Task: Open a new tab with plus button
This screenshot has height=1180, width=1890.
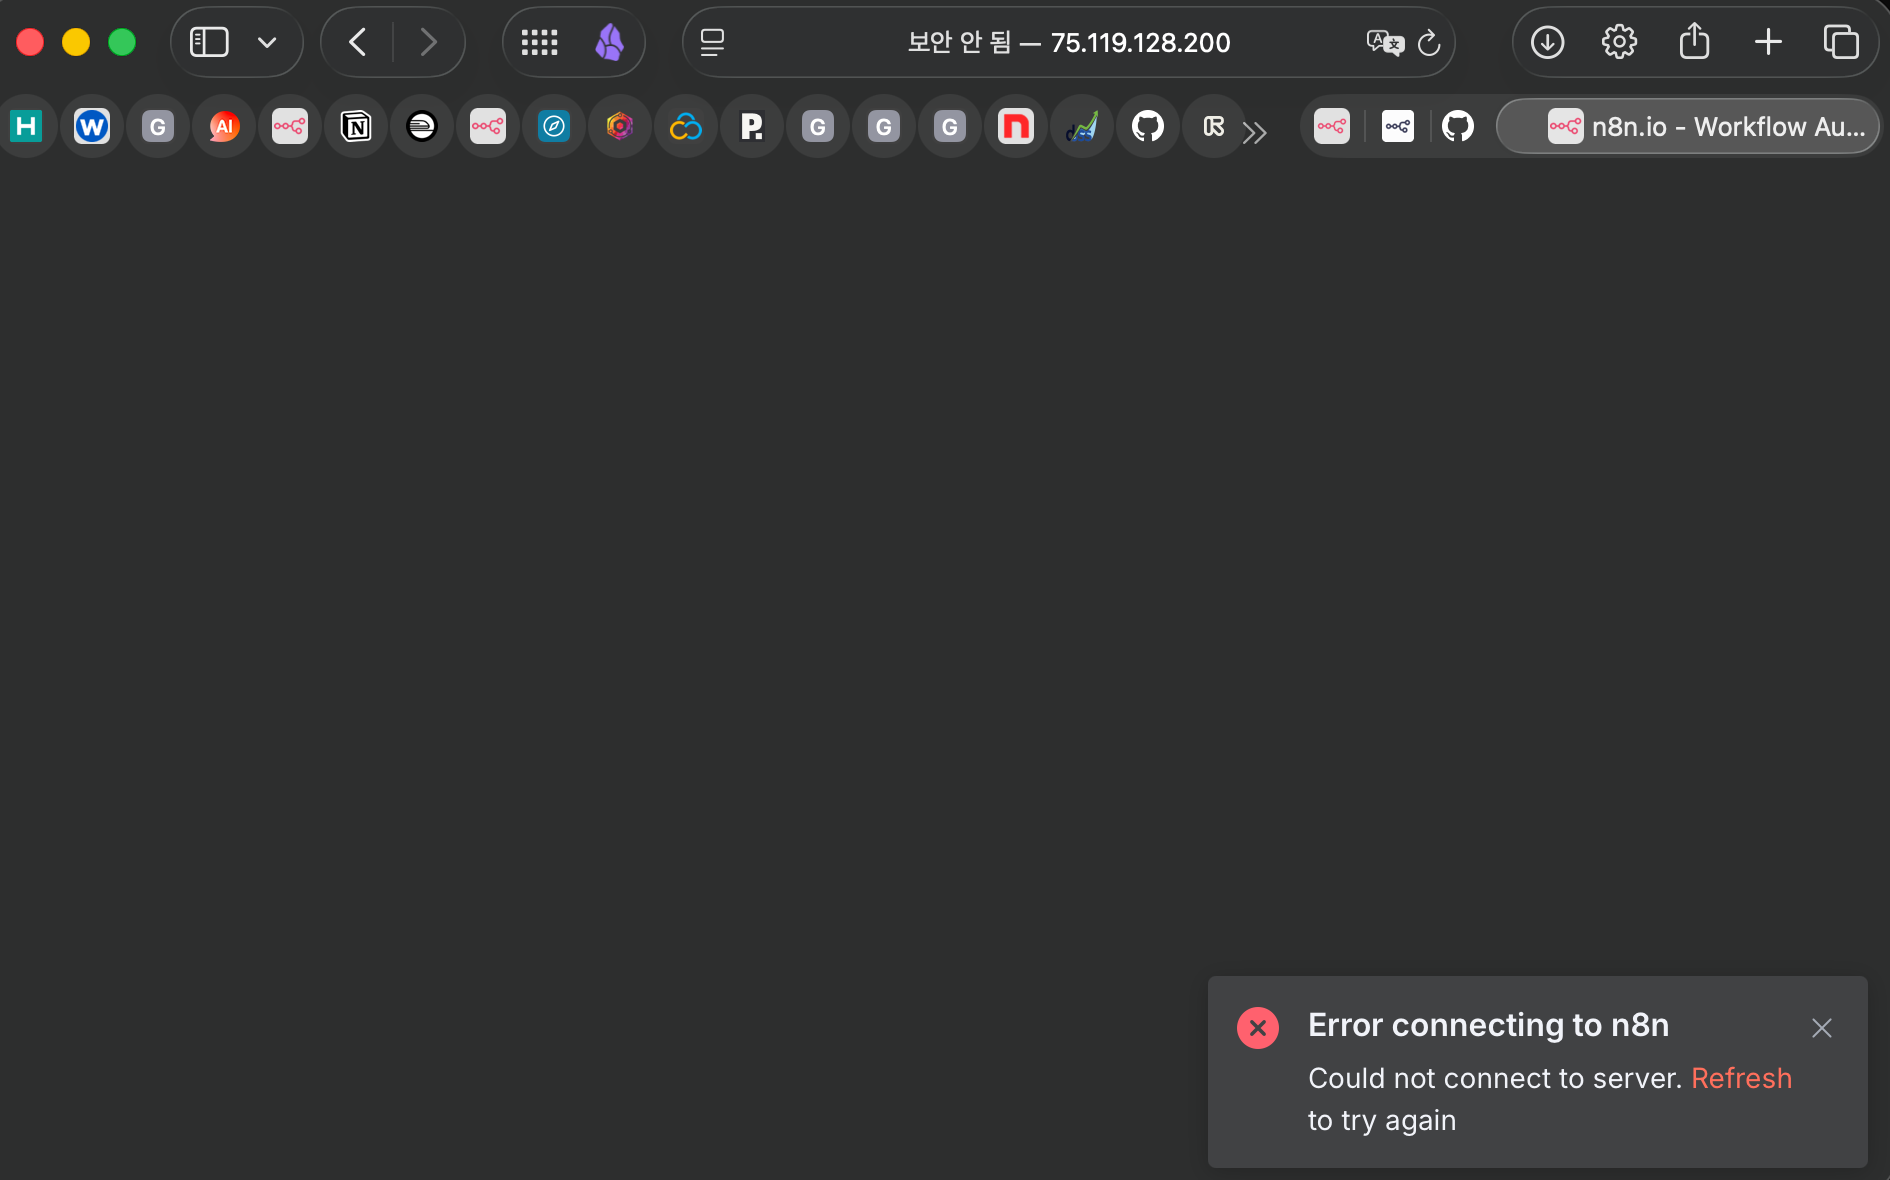Action: pyautogui.click(x=1768, y=42)
